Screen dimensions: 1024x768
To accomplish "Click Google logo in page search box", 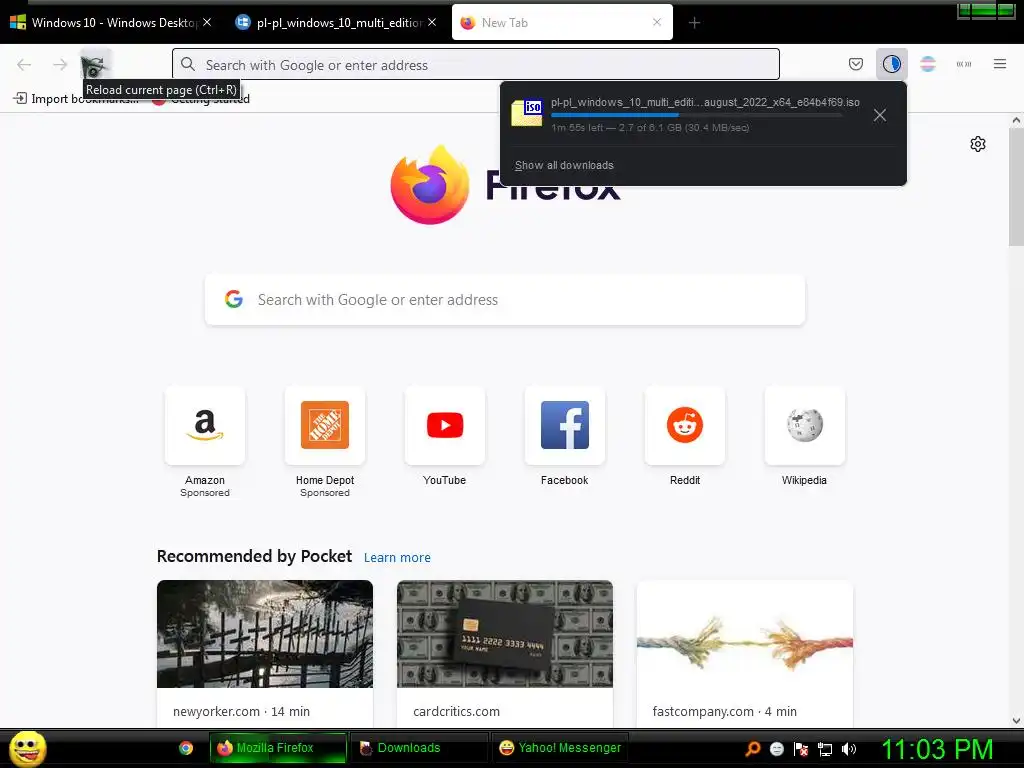I will click(234, 299).
